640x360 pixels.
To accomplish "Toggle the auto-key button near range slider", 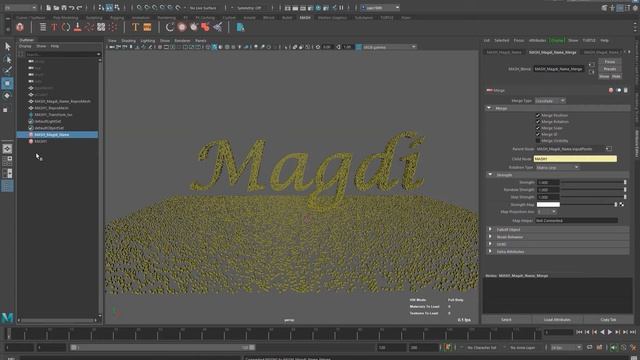I will [448, 348].
